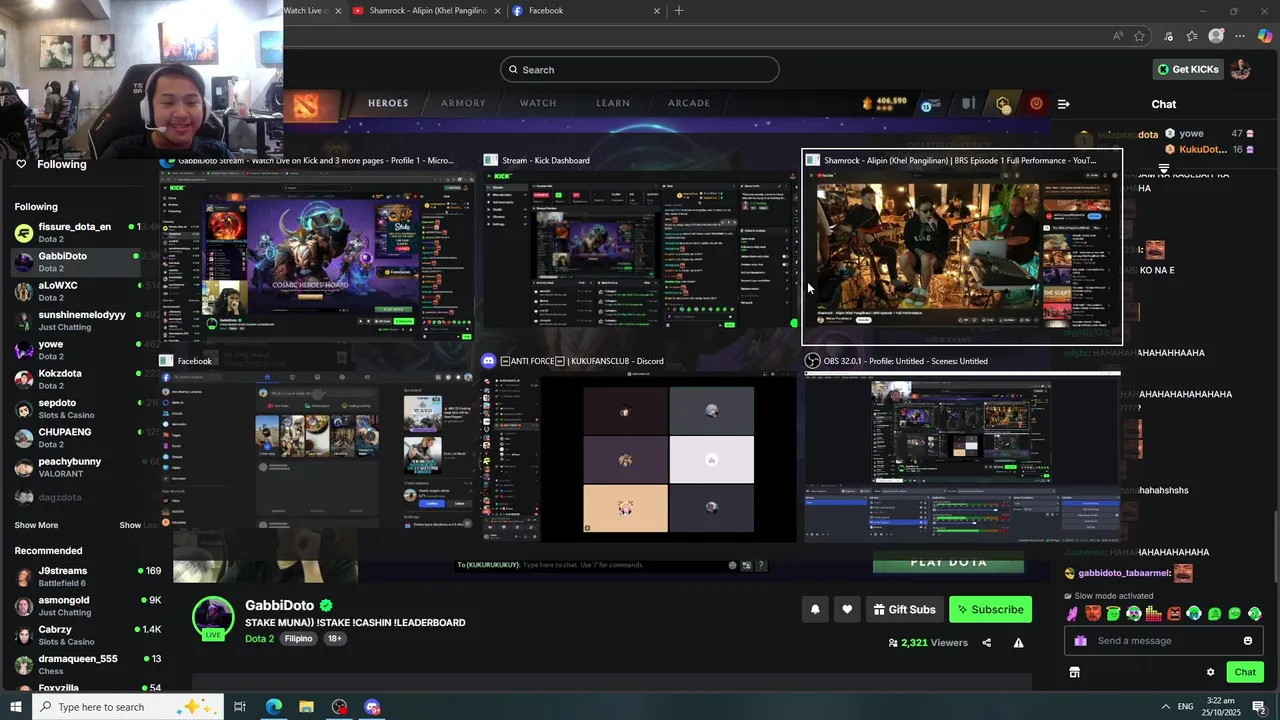Open Kokzdota channel in sidebar
The width and height of the screenshot is (1280, 720).
coord(80,379)
